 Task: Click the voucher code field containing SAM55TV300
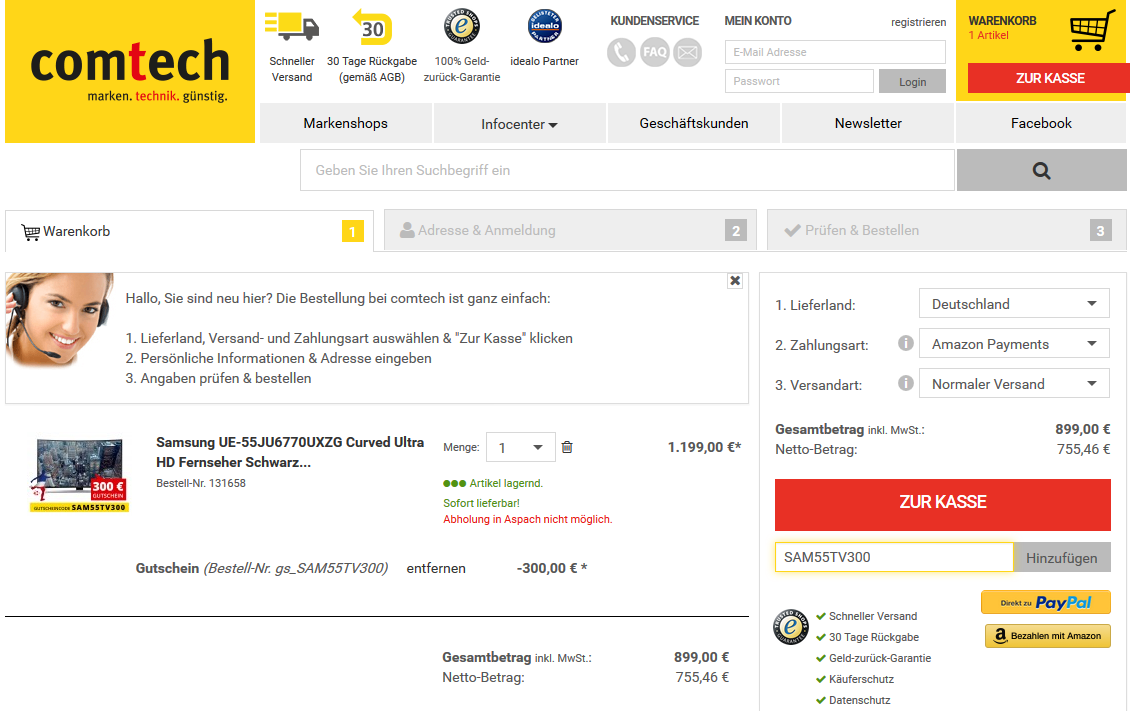(894, 558)
